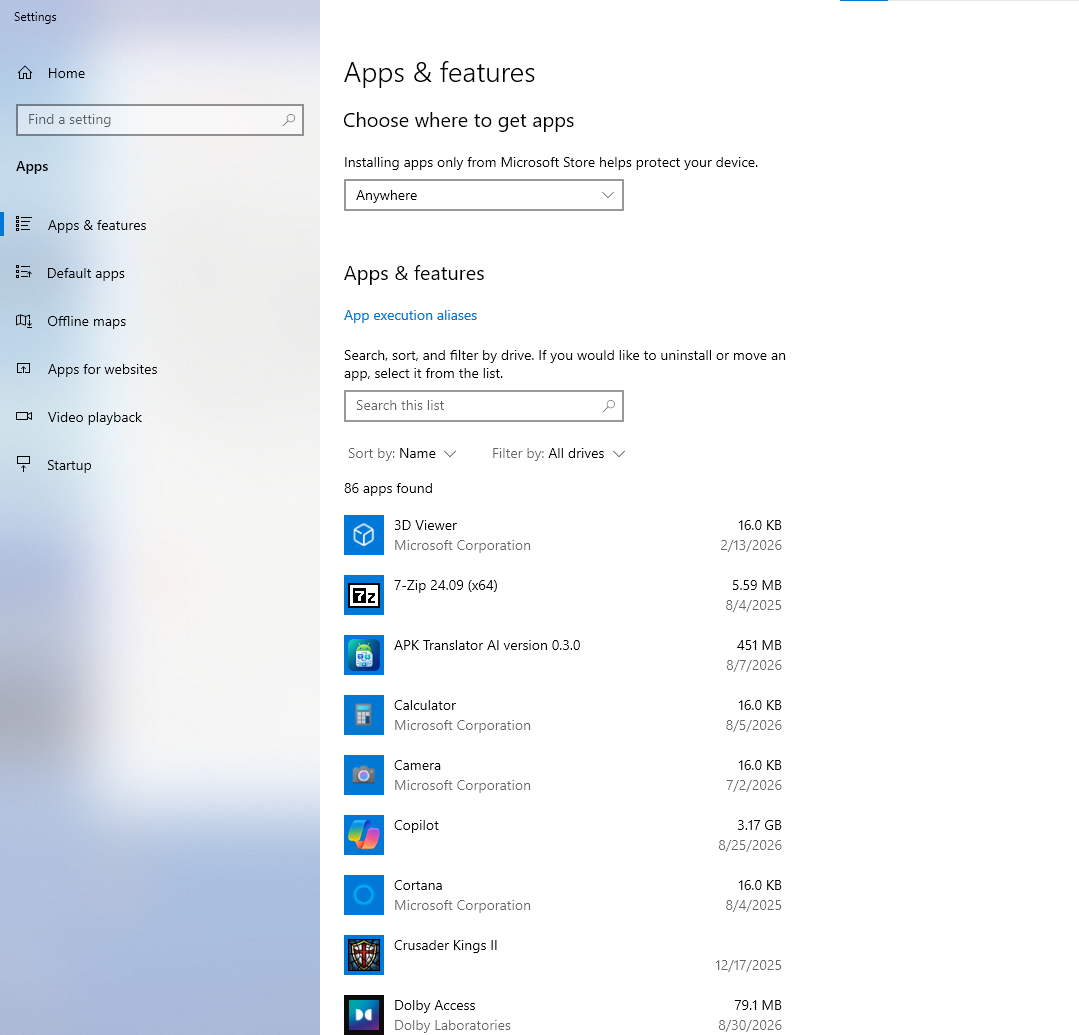
Task: Focus the Find a setting field
Action: pyautogui.click(x=160, y=120)
